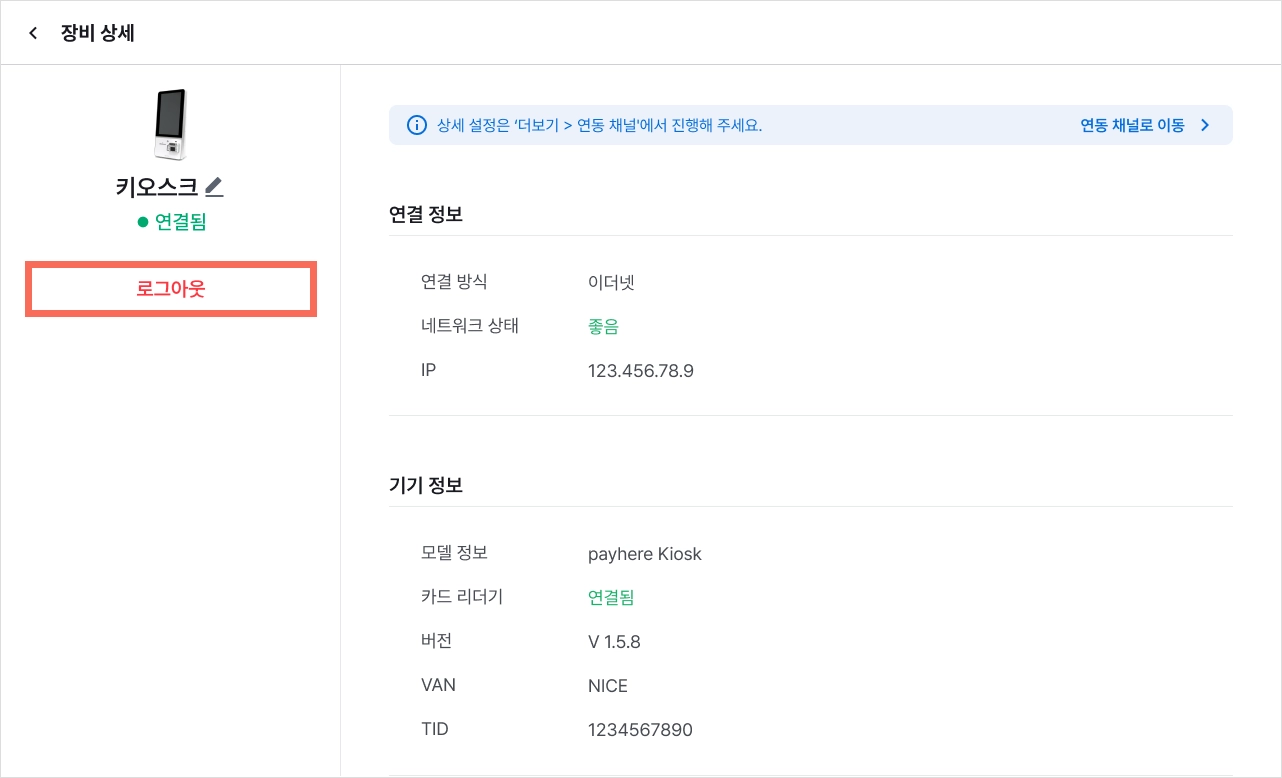Click the 좋음 network status value
This screenshot has width=1282, height=778.
click(604, 327)
